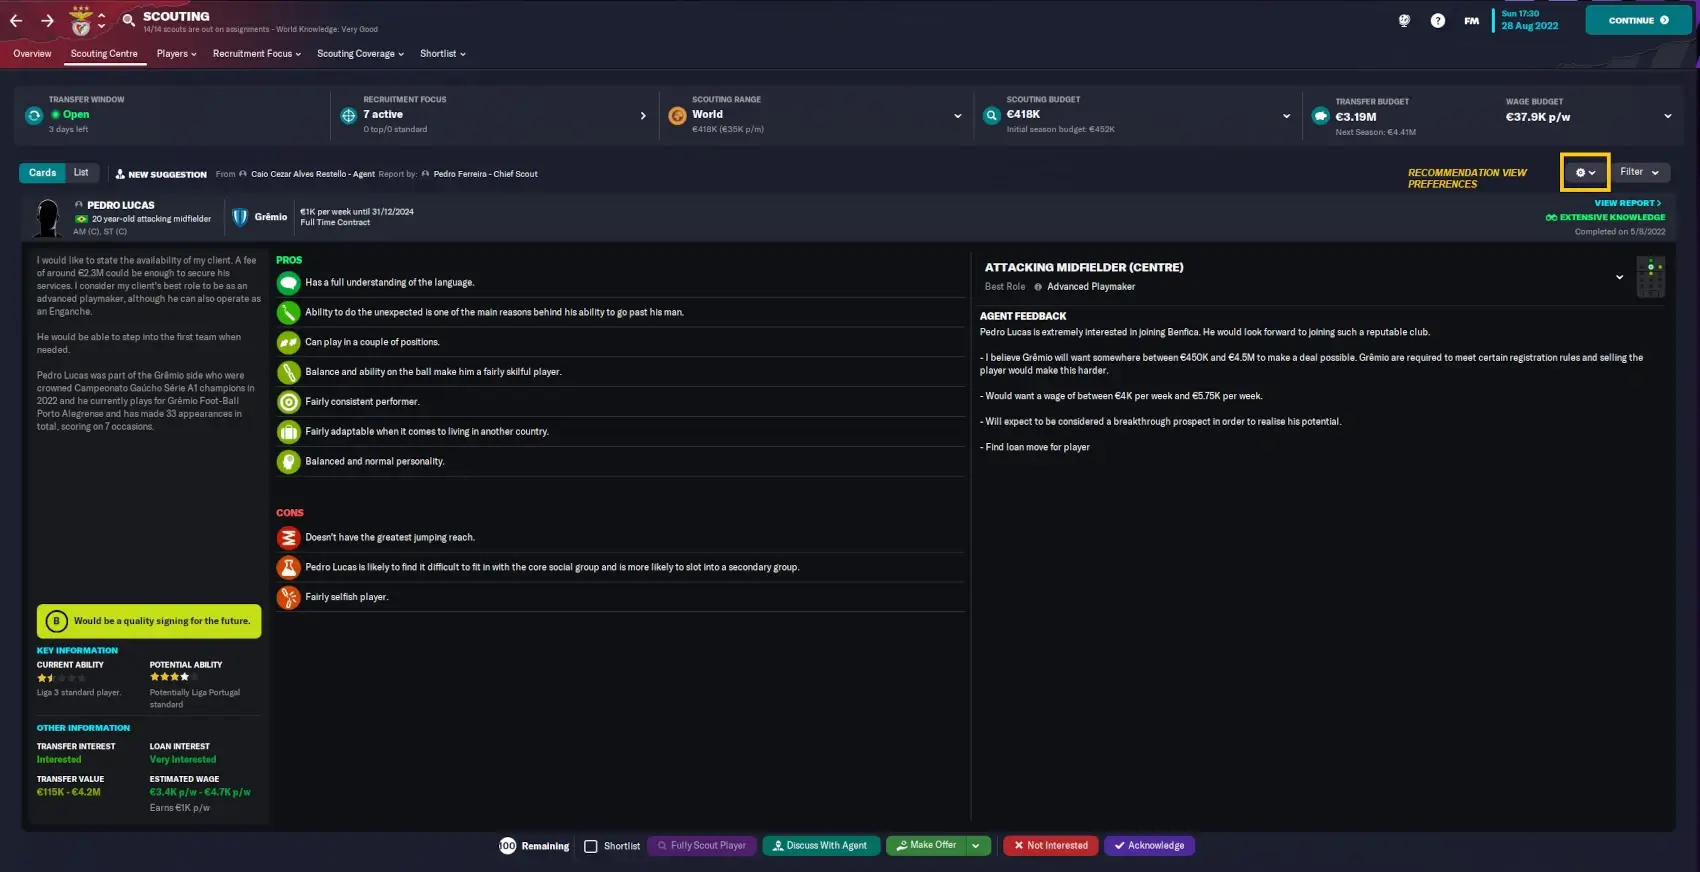The width and height of the screenshot is (1700, 872).
Task: Click the scouting range globe icon
Action: coord(677,115)
